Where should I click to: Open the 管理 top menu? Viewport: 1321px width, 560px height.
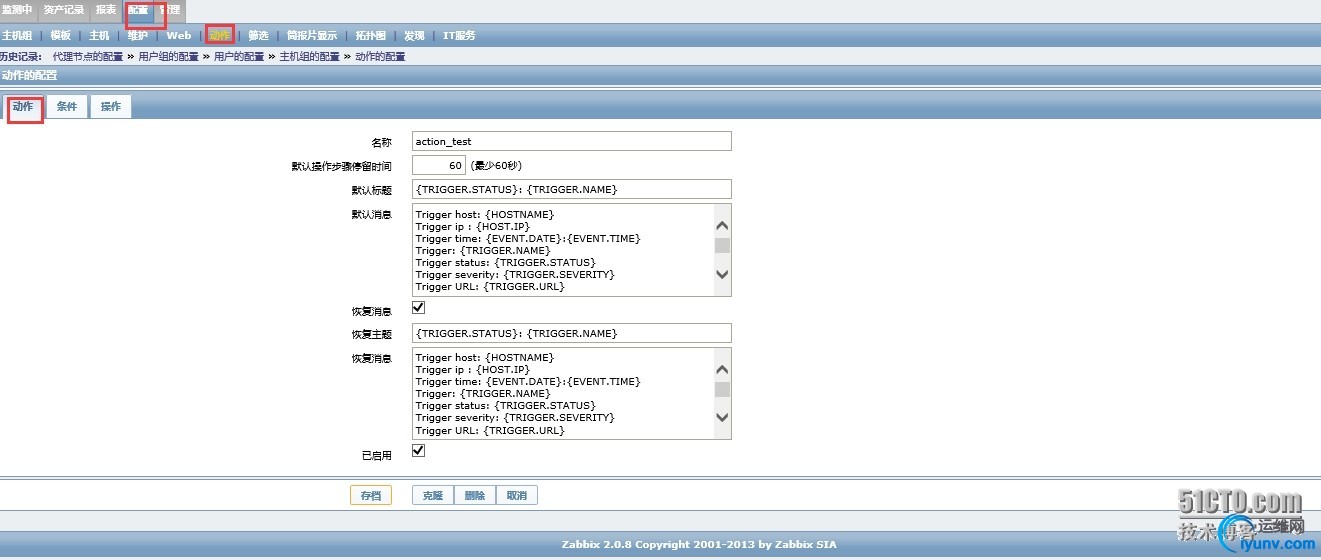[170, 10]
